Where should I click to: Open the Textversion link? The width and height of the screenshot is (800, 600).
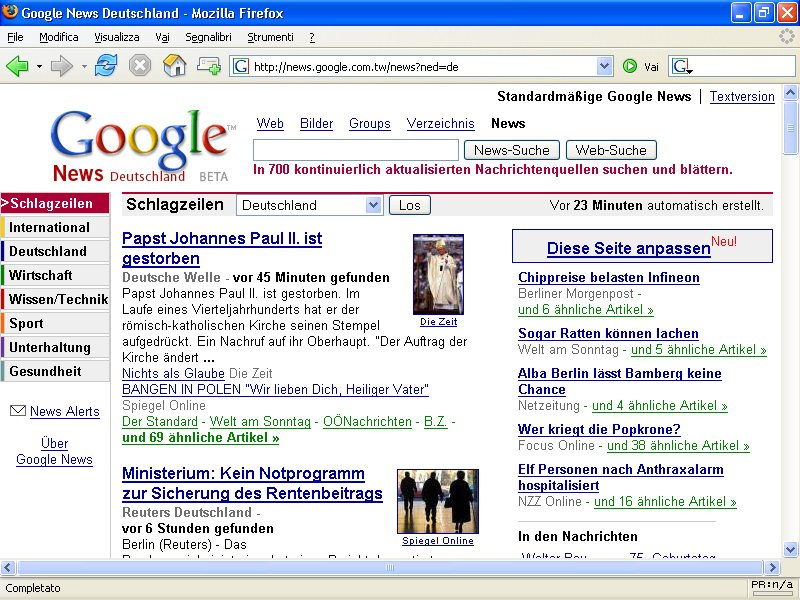coord(742,96)
